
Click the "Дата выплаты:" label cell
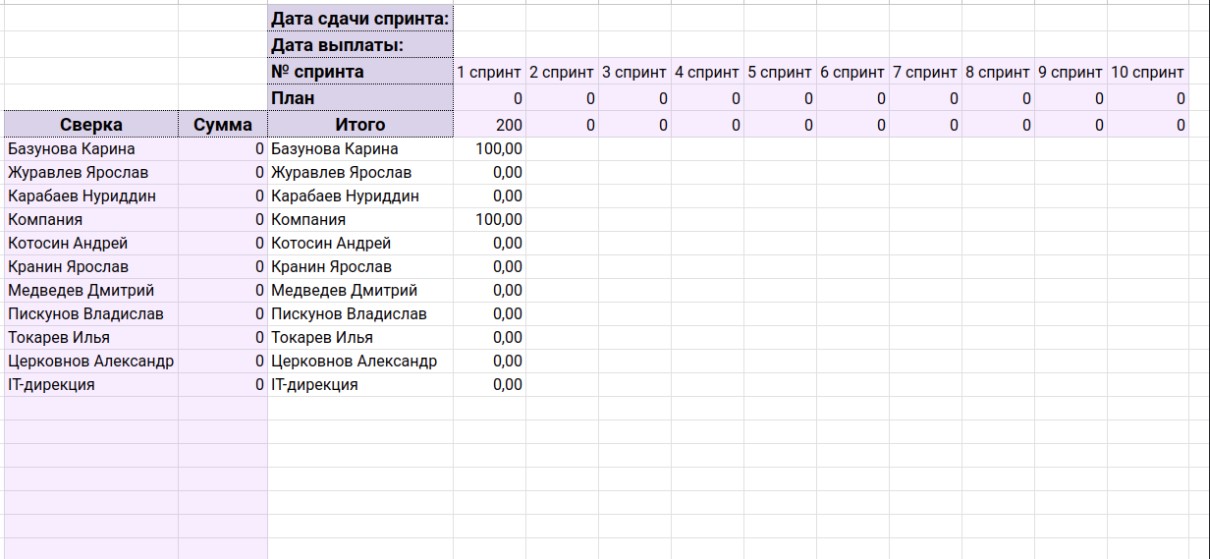pyautogui.click(x=360, y=45)
